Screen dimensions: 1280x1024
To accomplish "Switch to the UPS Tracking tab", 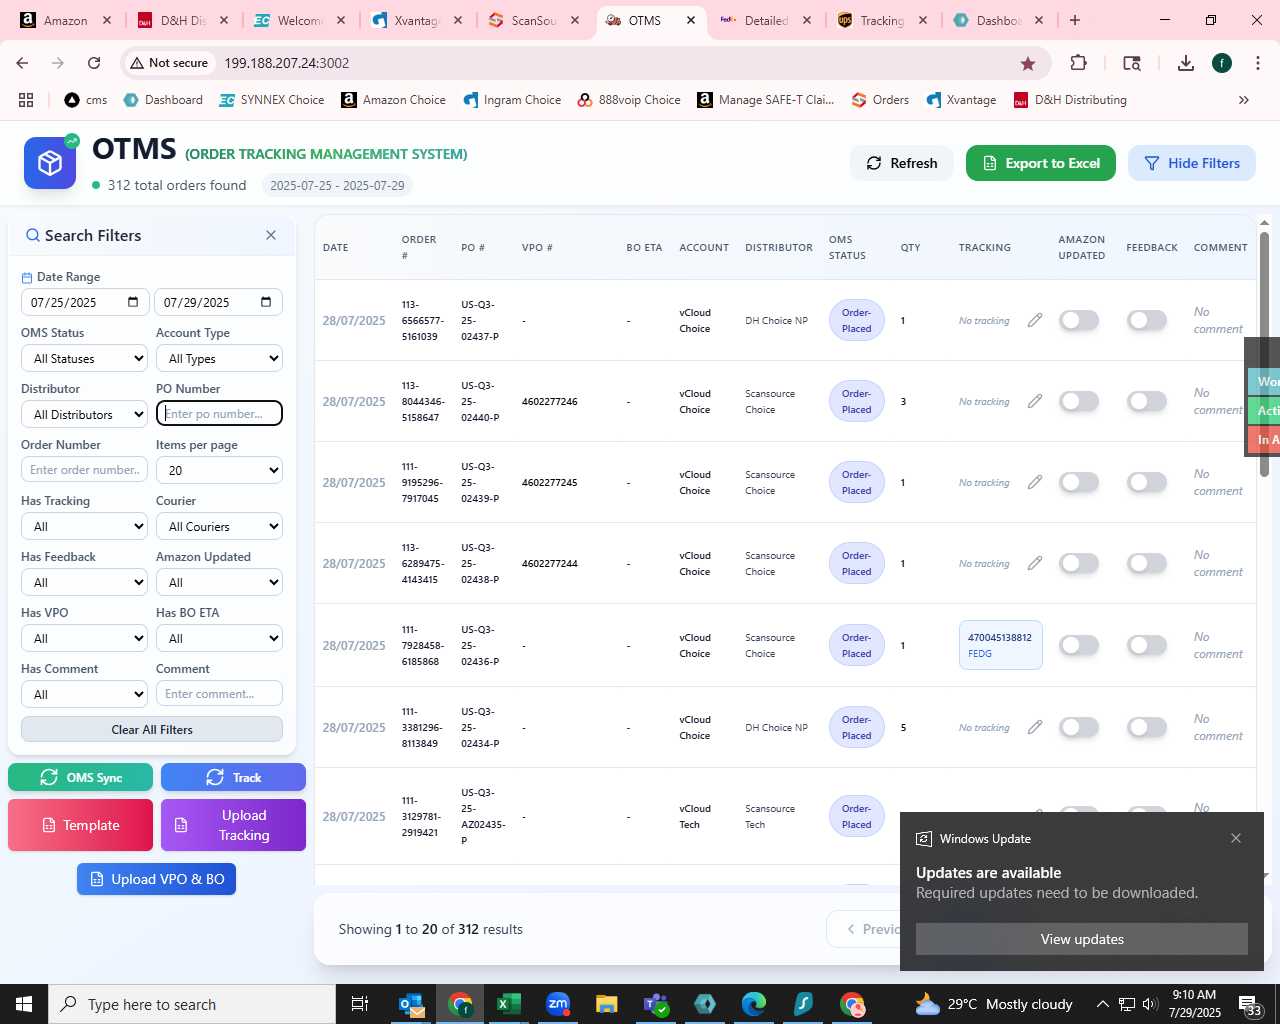I will point(882,20).
